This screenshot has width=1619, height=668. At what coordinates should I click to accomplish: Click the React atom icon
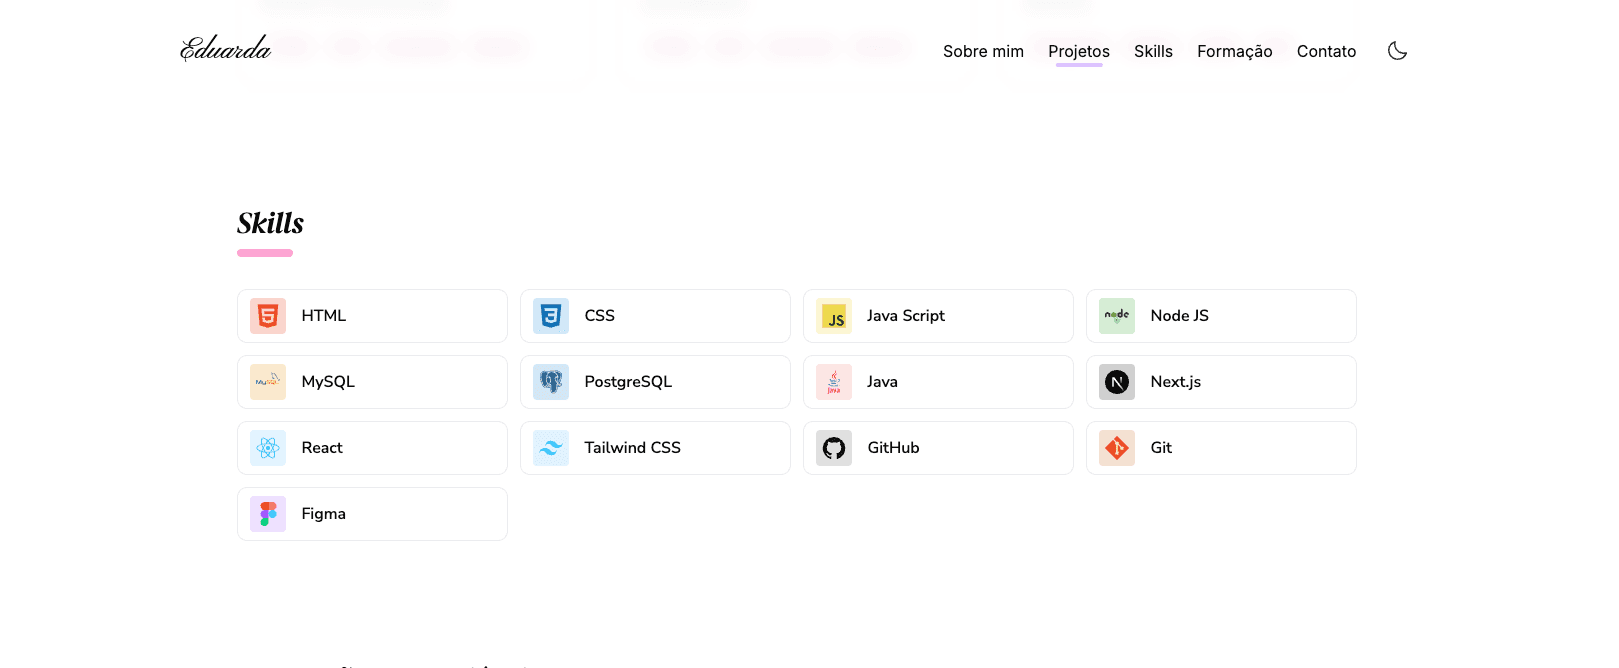coord(268,448)
